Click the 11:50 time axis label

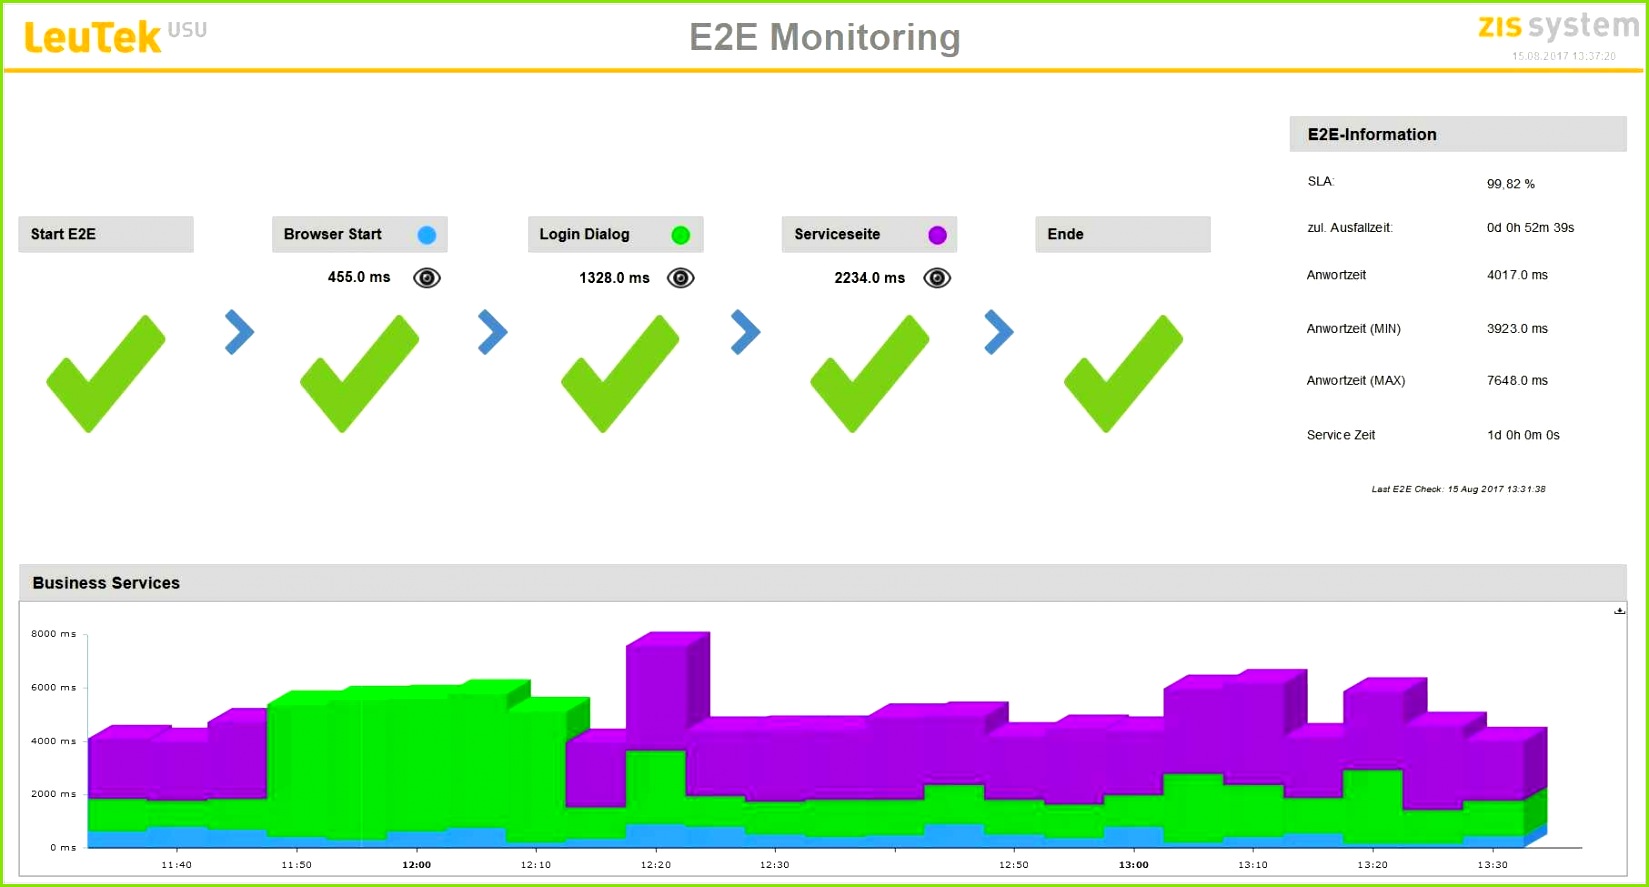(x=297, y=865)
